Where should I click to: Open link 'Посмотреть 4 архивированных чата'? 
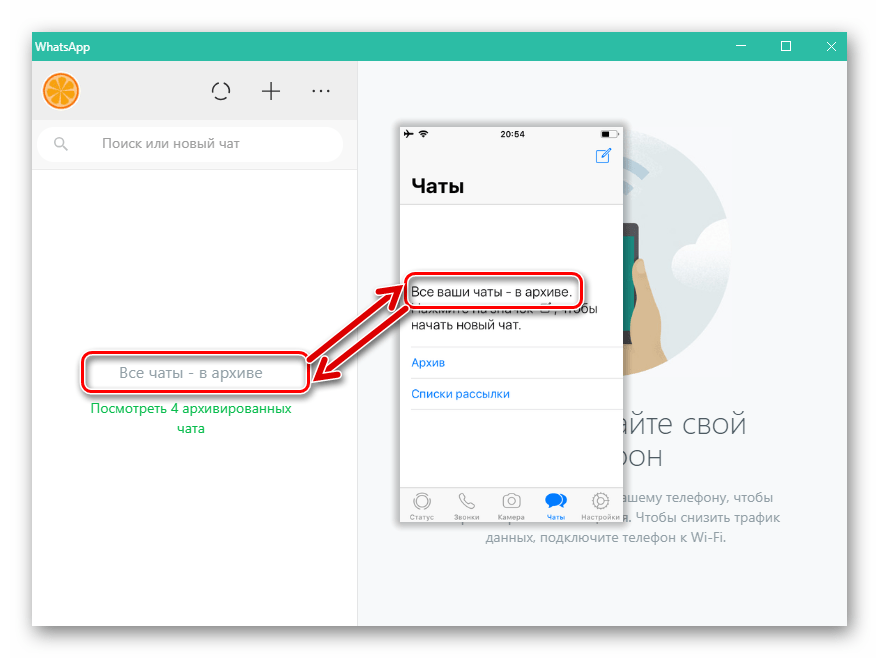coord(191,418)
